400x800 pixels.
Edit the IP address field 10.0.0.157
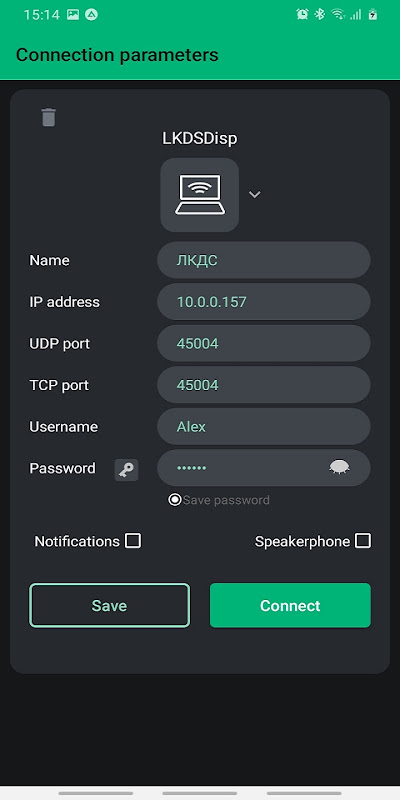click(264, 302)
